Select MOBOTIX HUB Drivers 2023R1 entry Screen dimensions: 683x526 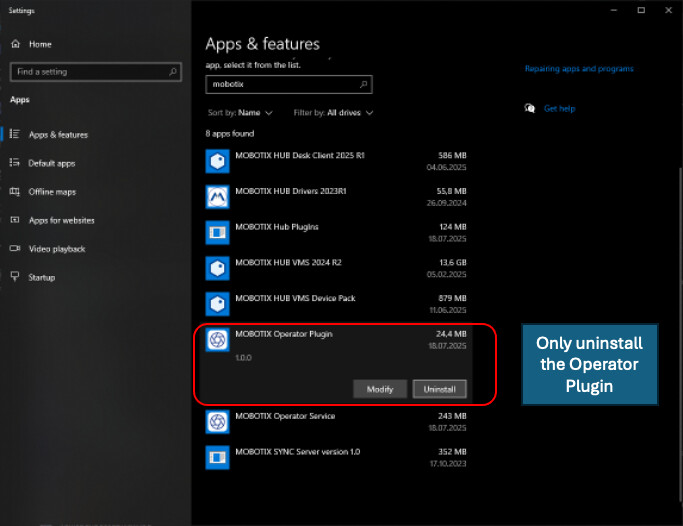(x=336, y=197)
